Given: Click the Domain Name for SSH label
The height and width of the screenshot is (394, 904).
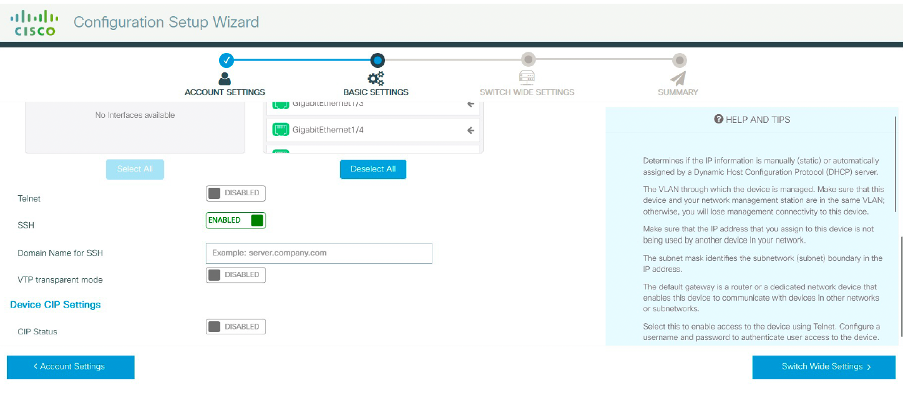Looking at the screenshot, I should coord(61,253).
